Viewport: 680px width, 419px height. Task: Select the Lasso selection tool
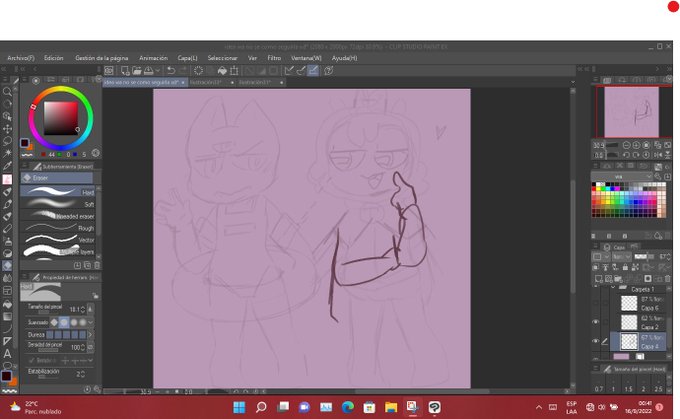click(7, 141)
